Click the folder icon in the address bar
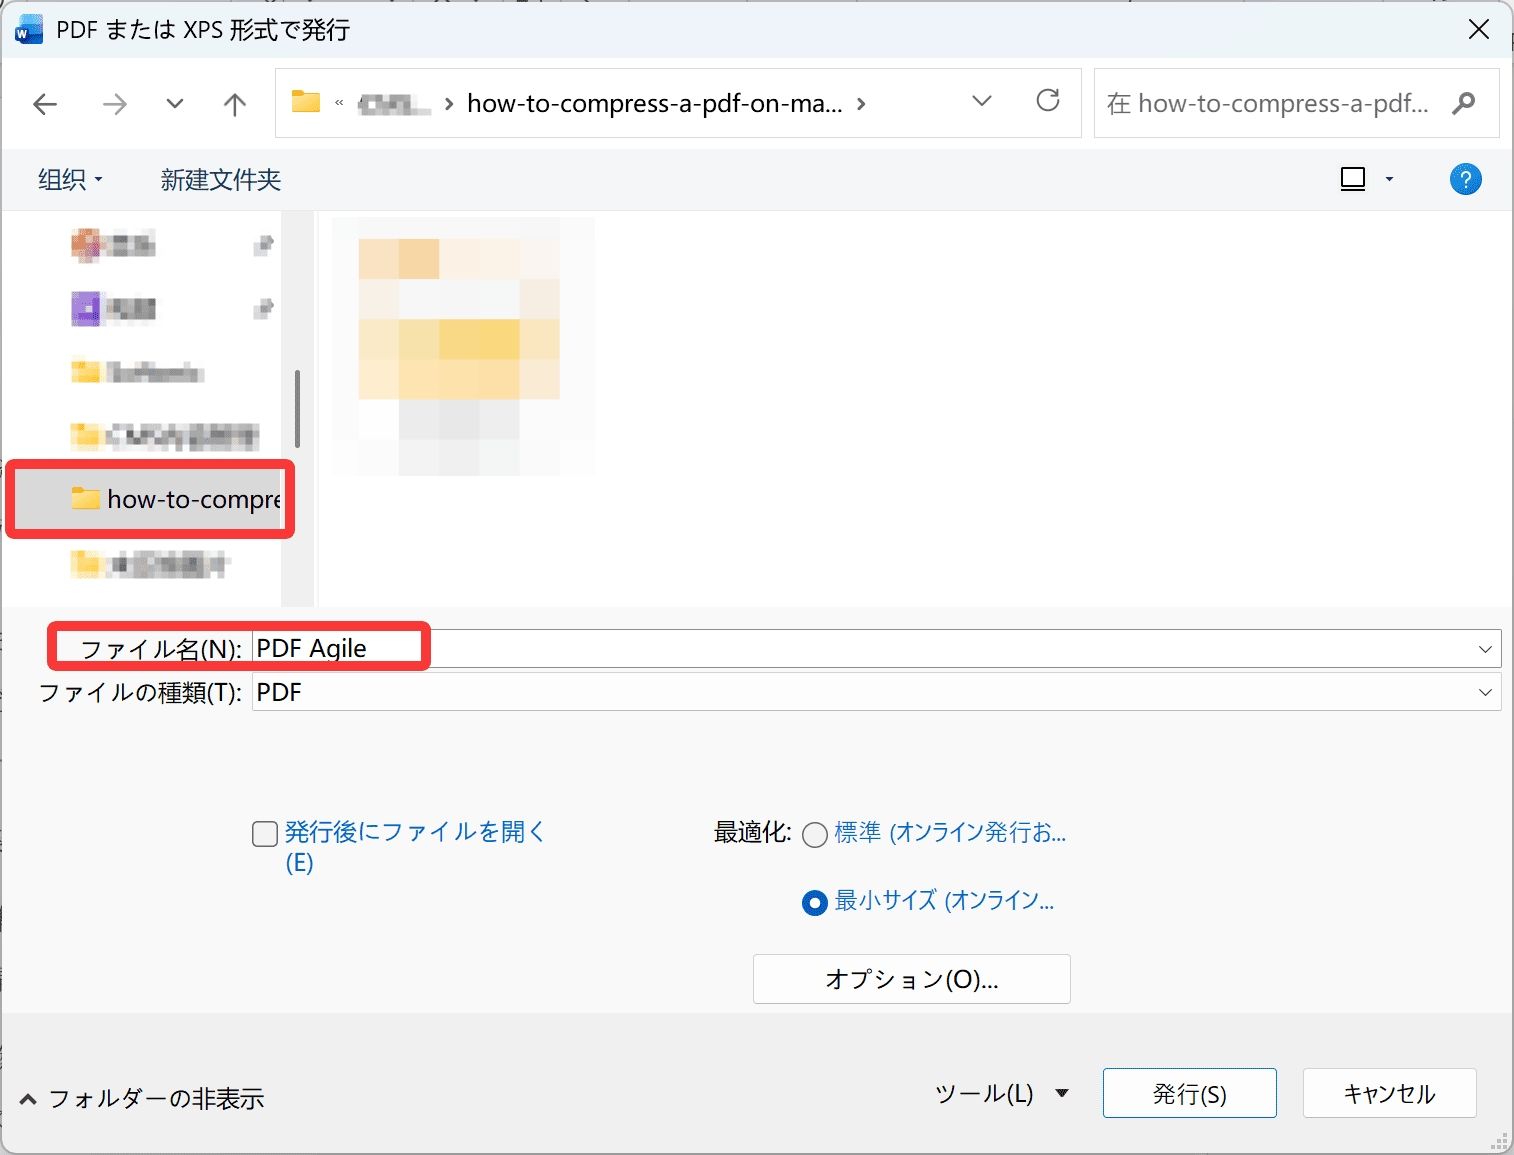This screenshot has height=1155, width=1514. (305, 101)
